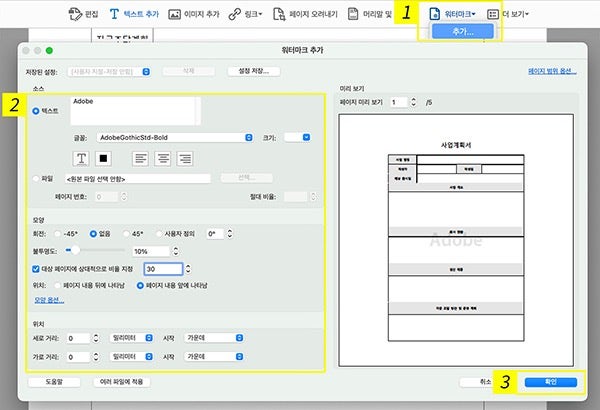
Task: Click the 세로 거리 value field
Action: [x=78, y=338]
